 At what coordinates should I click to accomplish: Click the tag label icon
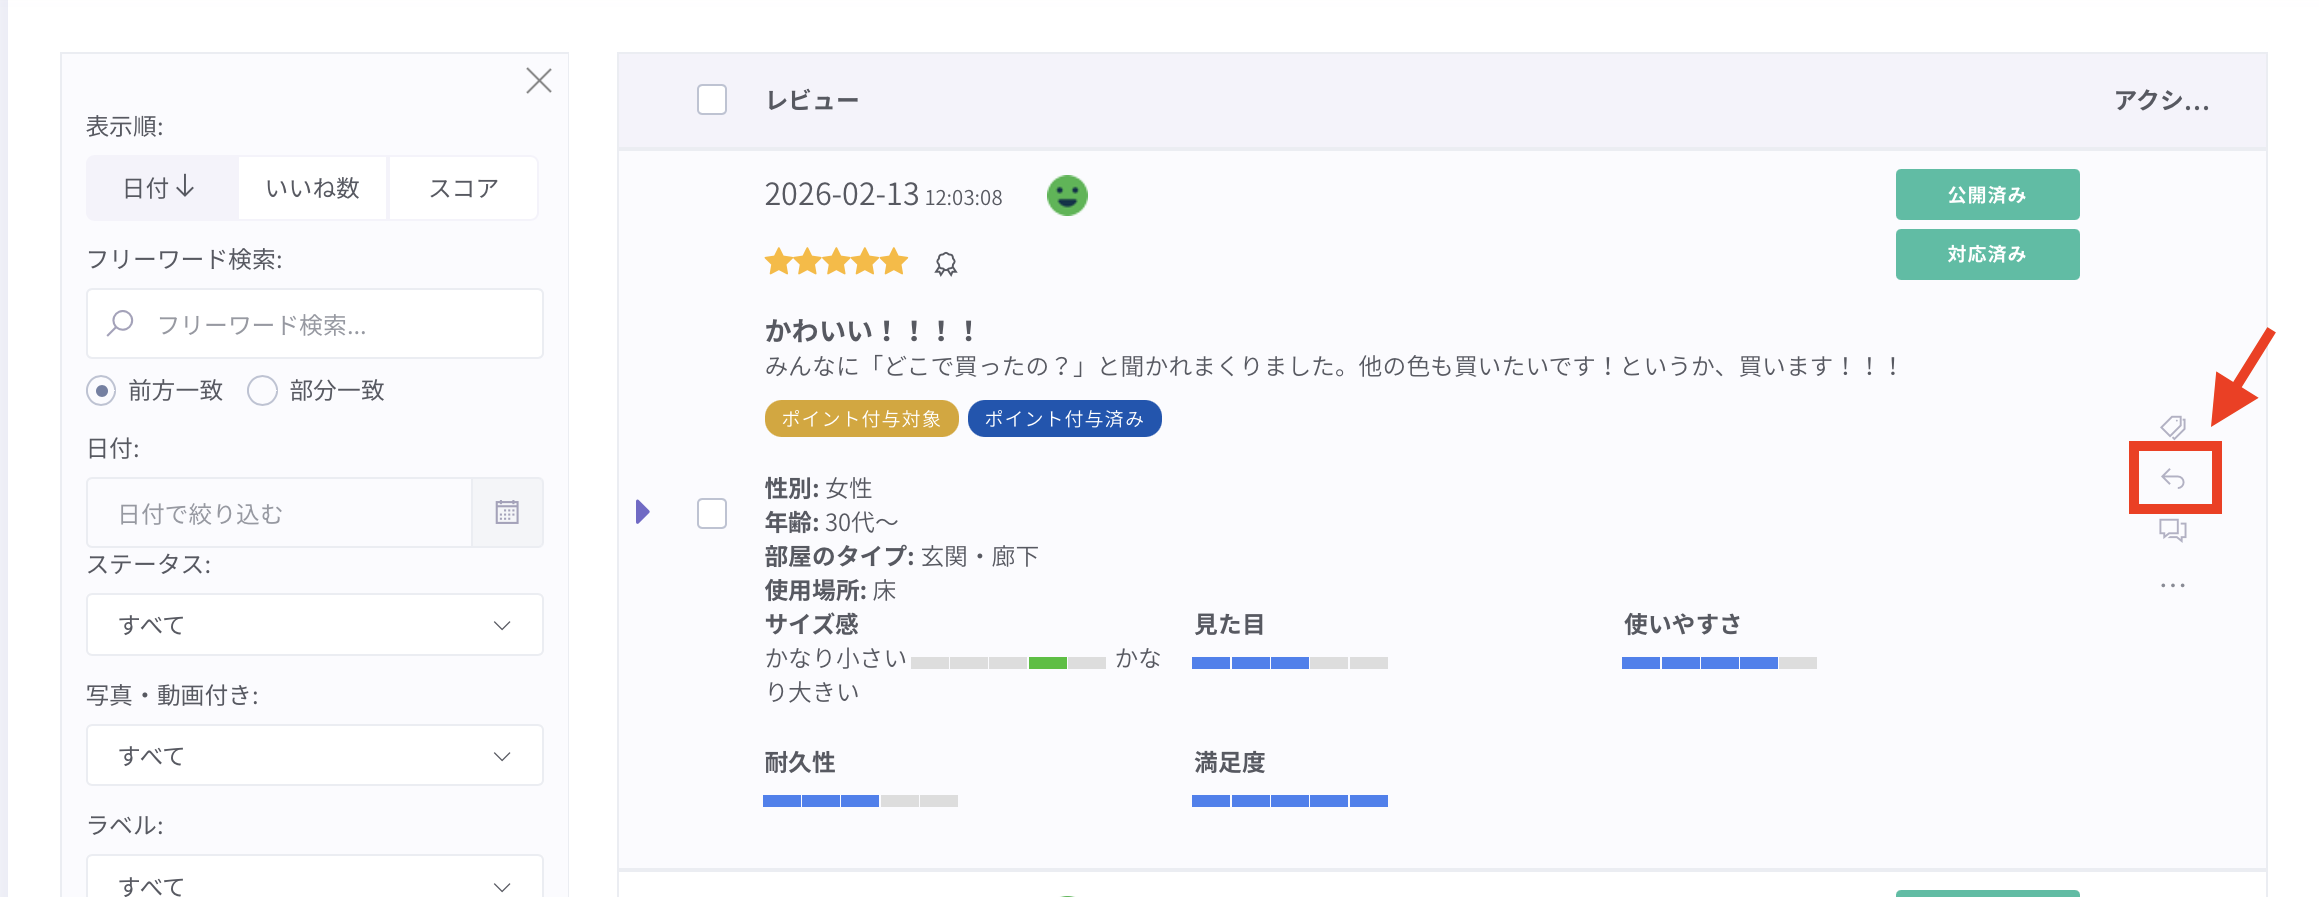(x=2172, y=428)
